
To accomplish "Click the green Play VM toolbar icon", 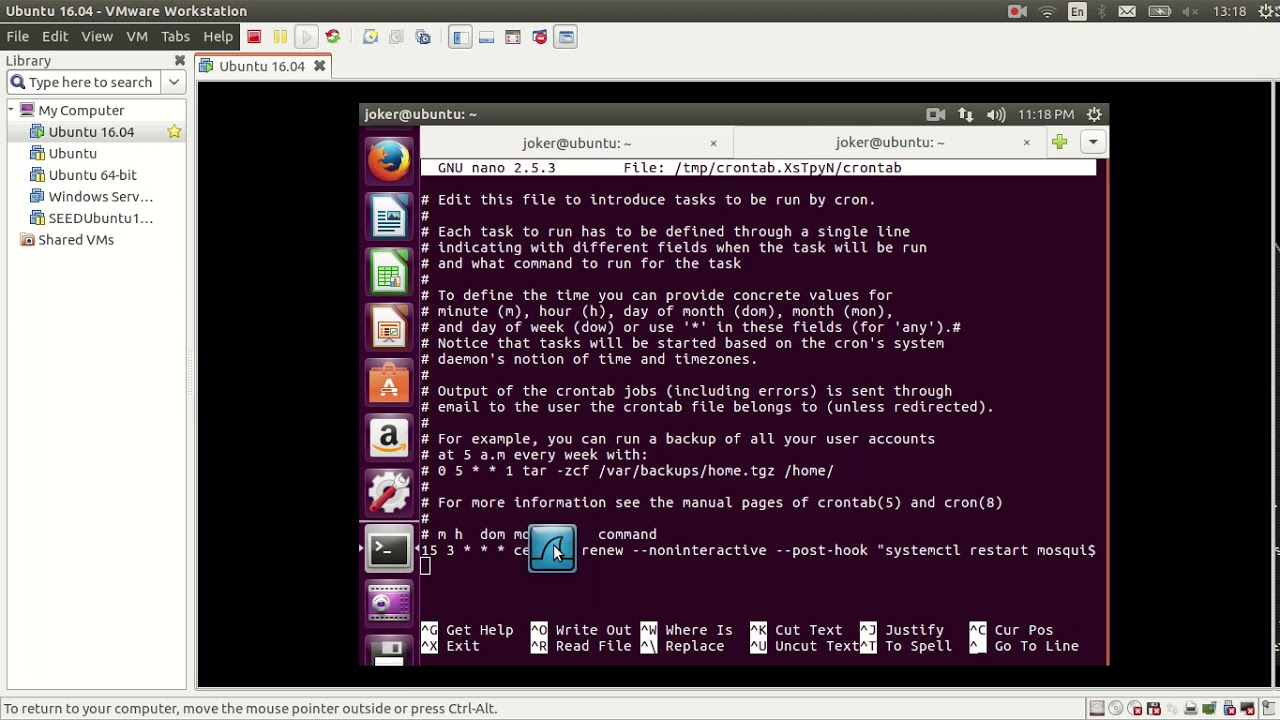I will (x=306, y=37).
